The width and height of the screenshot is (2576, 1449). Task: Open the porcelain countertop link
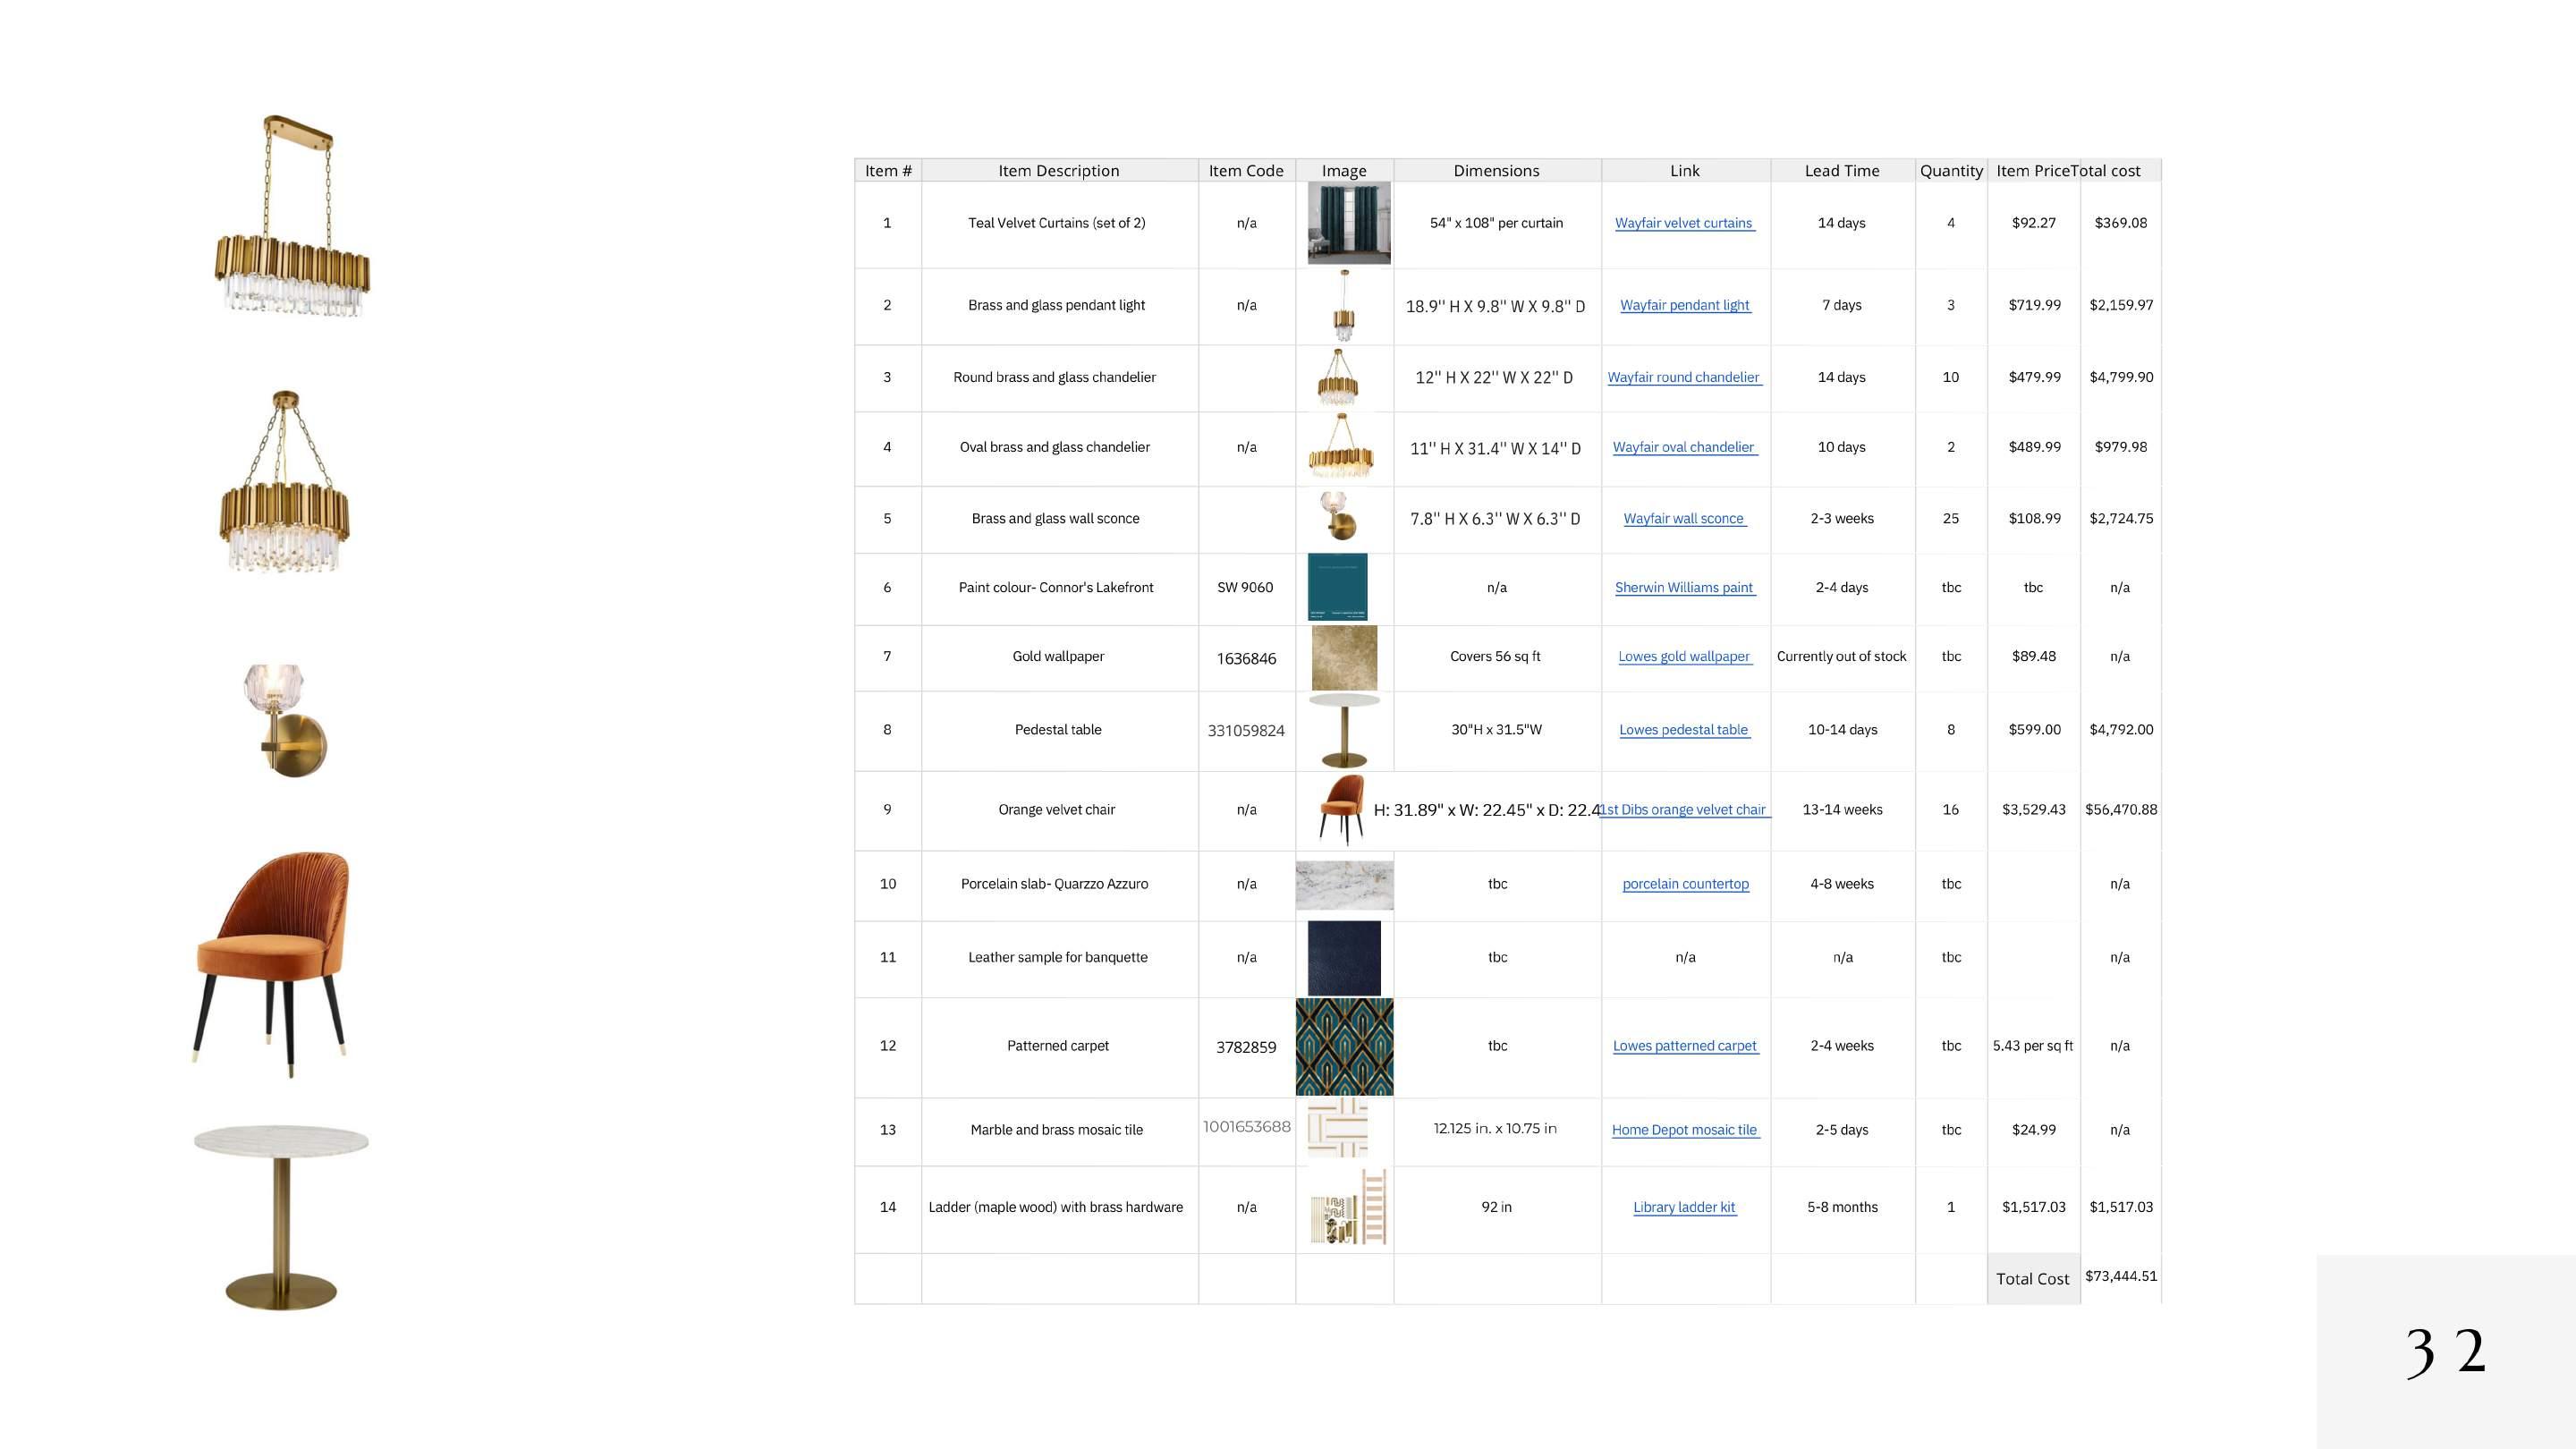1685,884
